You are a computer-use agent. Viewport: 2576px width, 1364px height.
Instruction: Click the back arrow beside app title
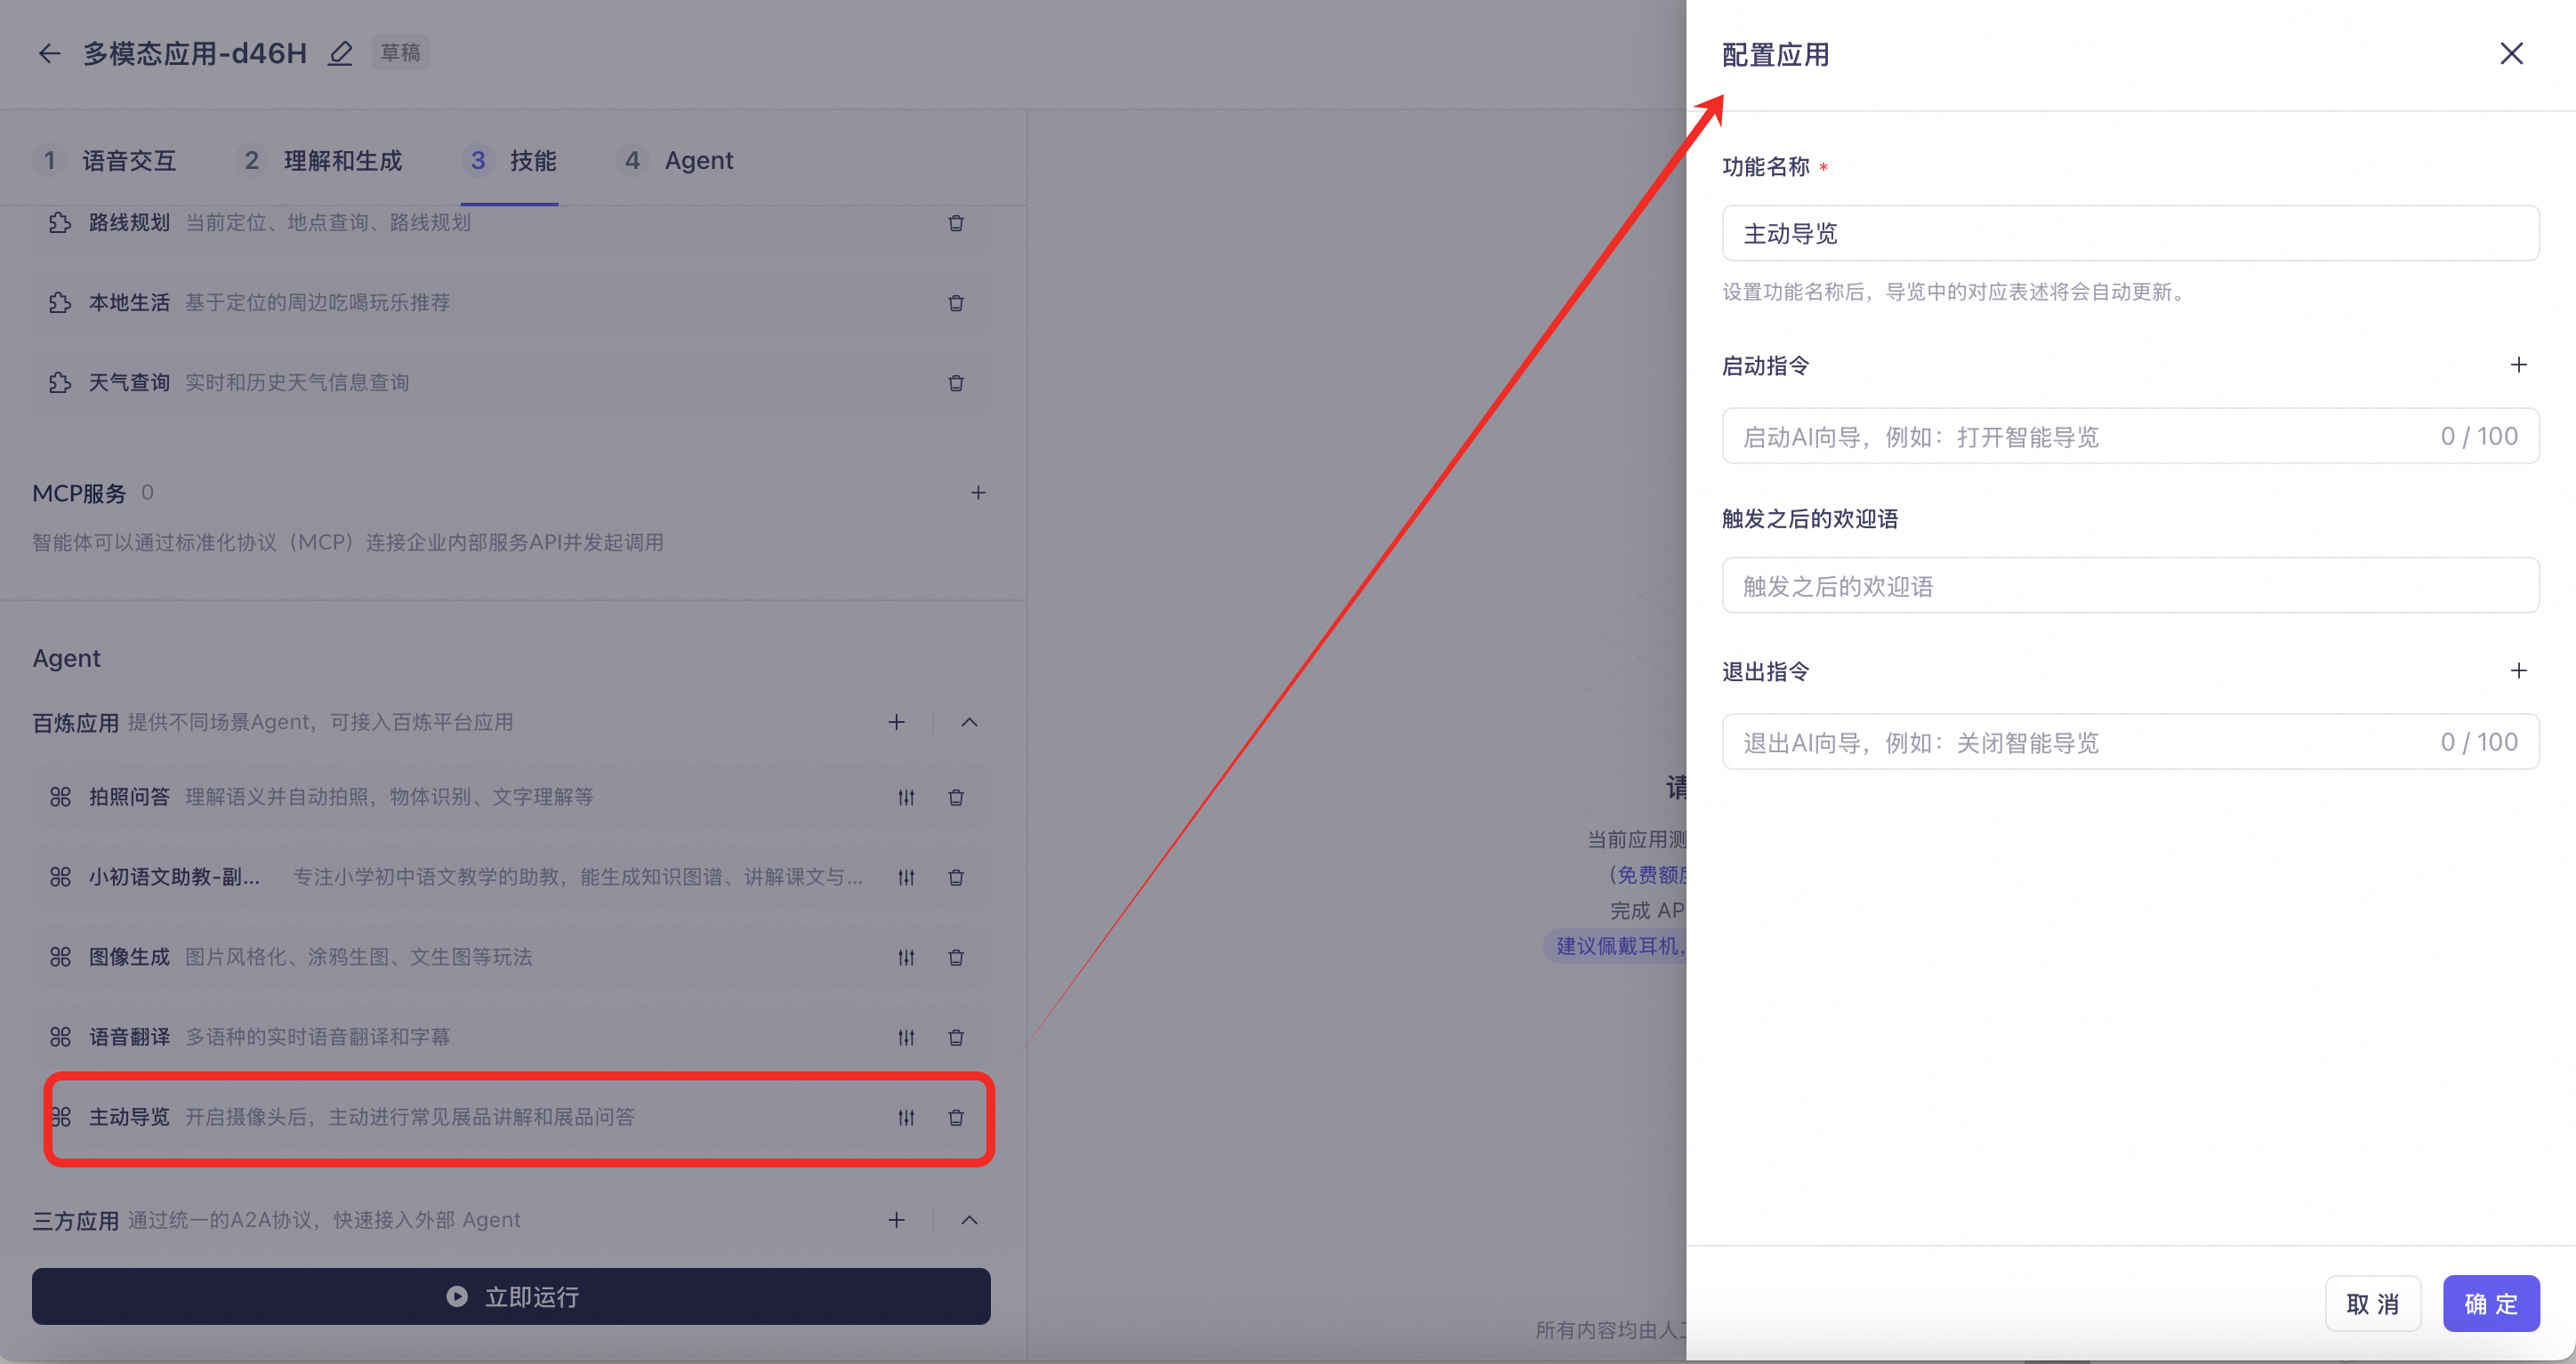pyautogui.click(x=49, y=53)
